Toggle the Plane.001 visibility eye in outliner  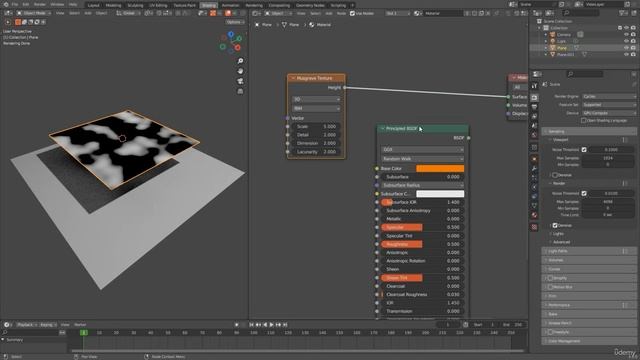pos(626,54)
